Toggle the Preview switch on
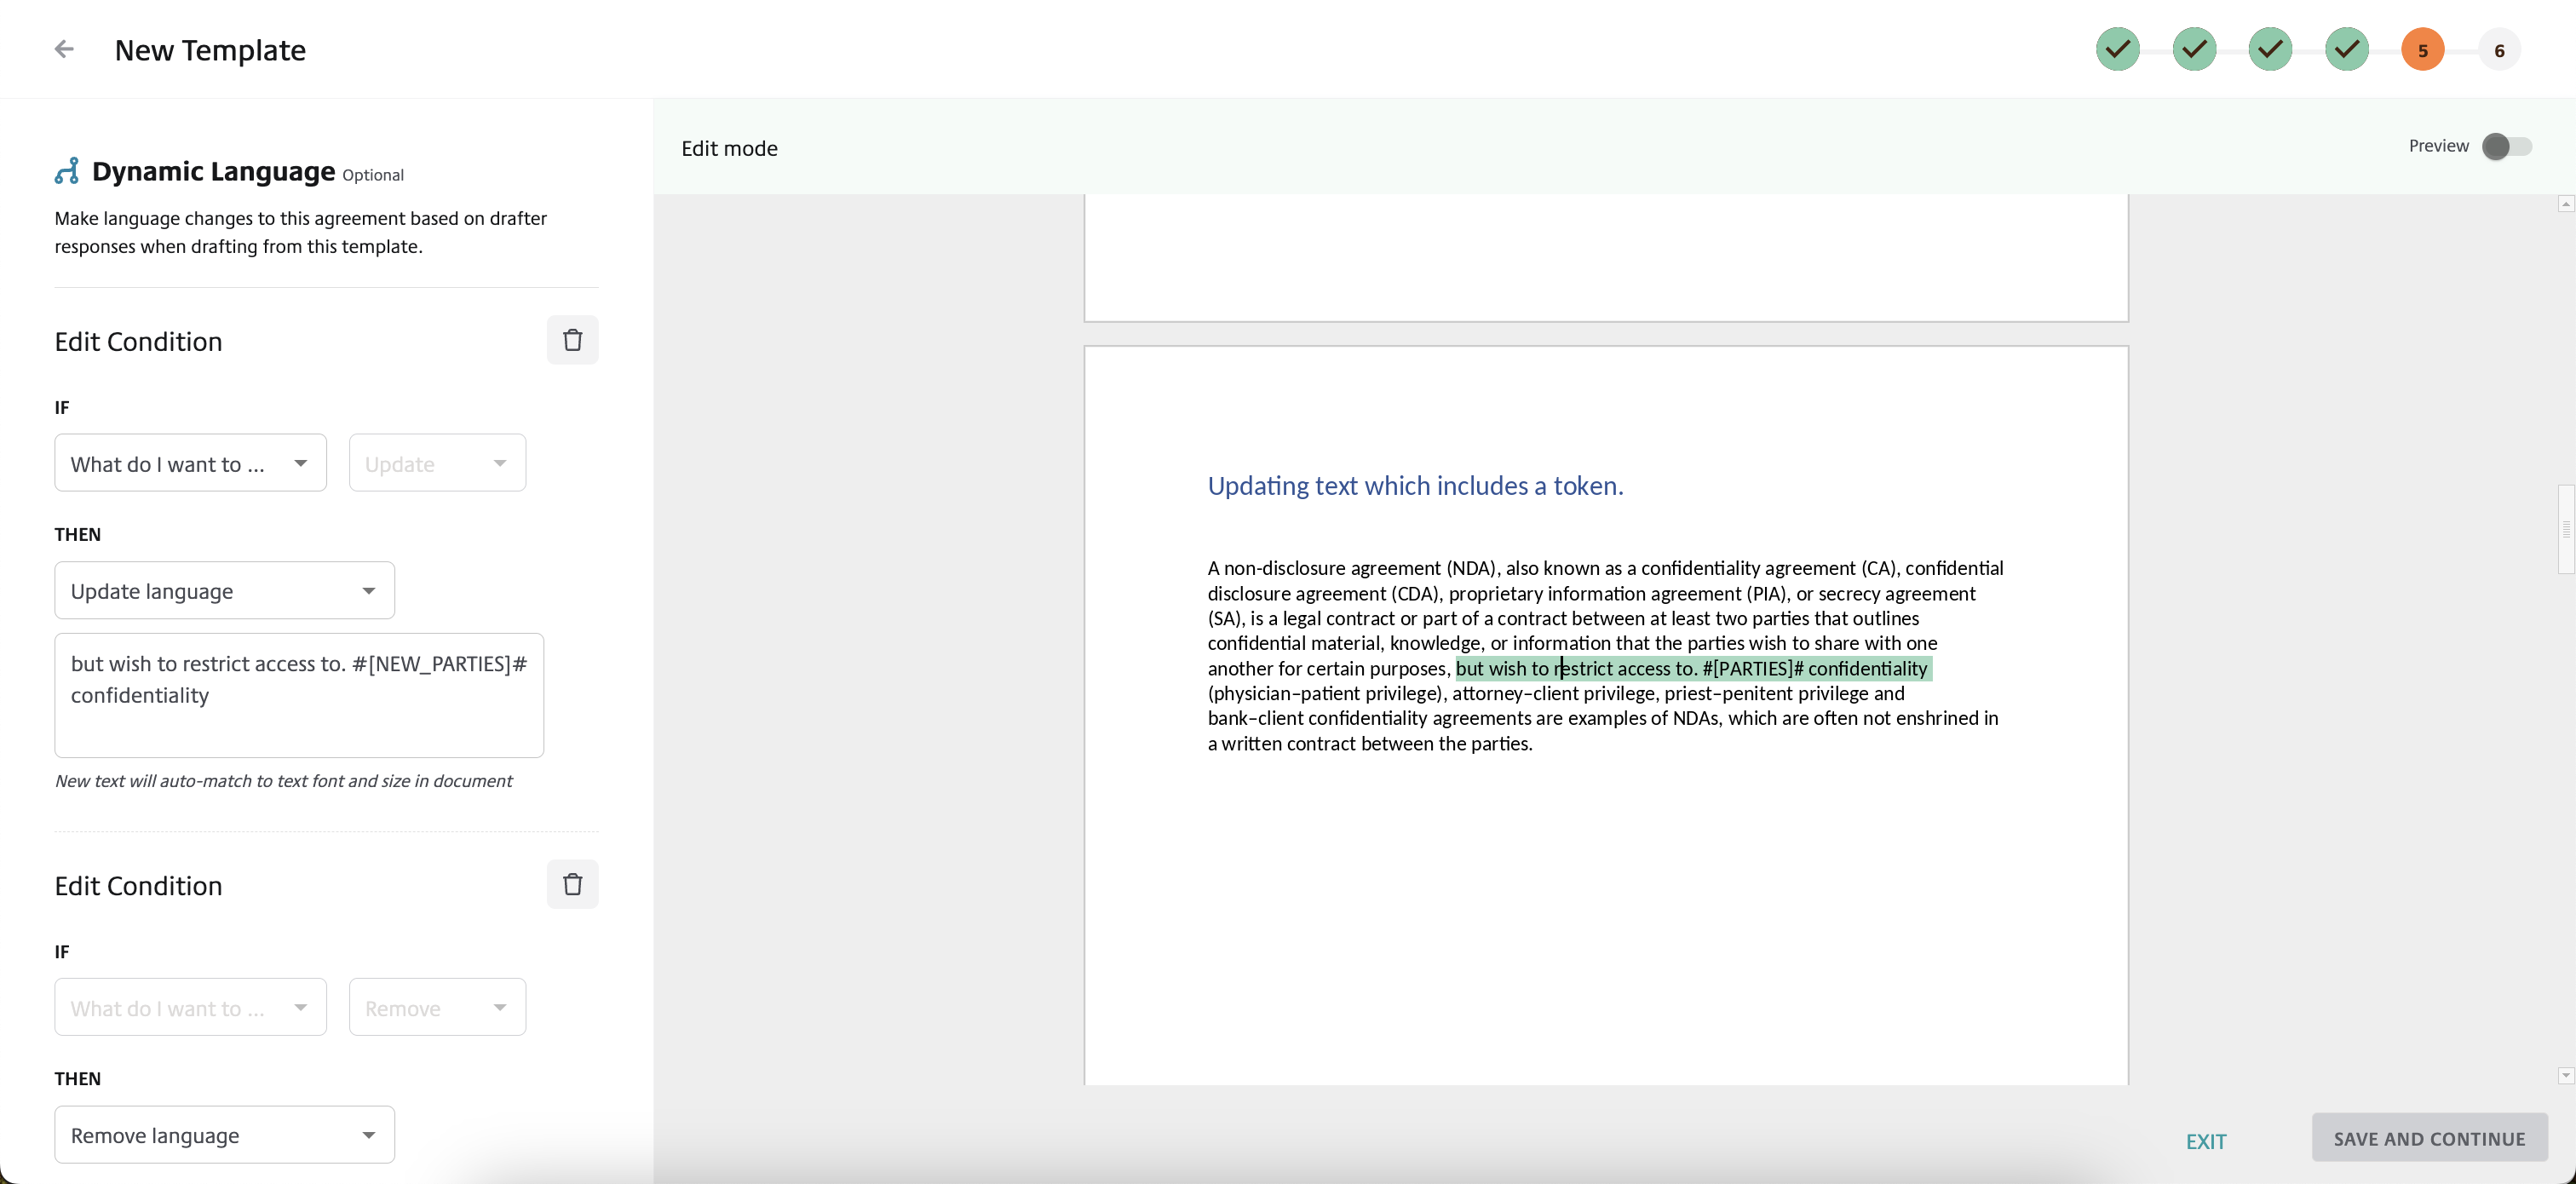Screen dimensions: 2576x1184 tap(2506, 146)
